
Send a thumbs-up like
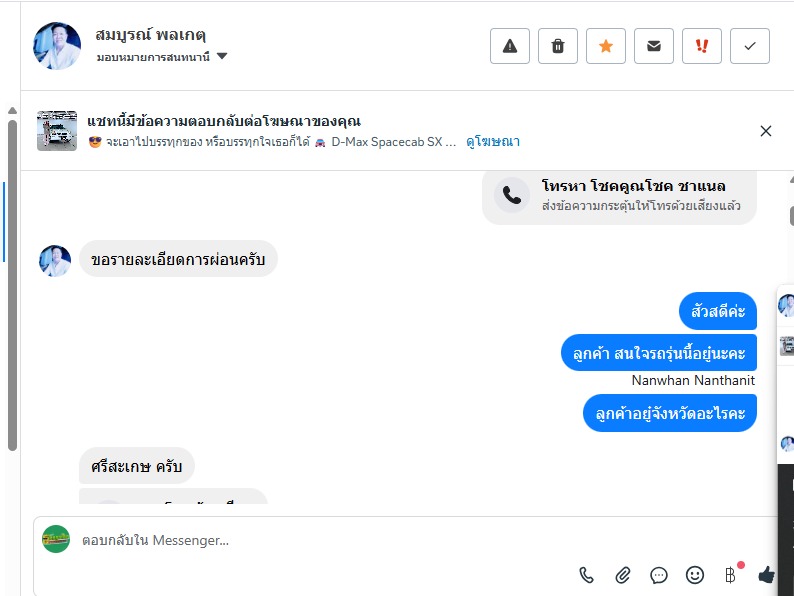(x=767, y=575)
